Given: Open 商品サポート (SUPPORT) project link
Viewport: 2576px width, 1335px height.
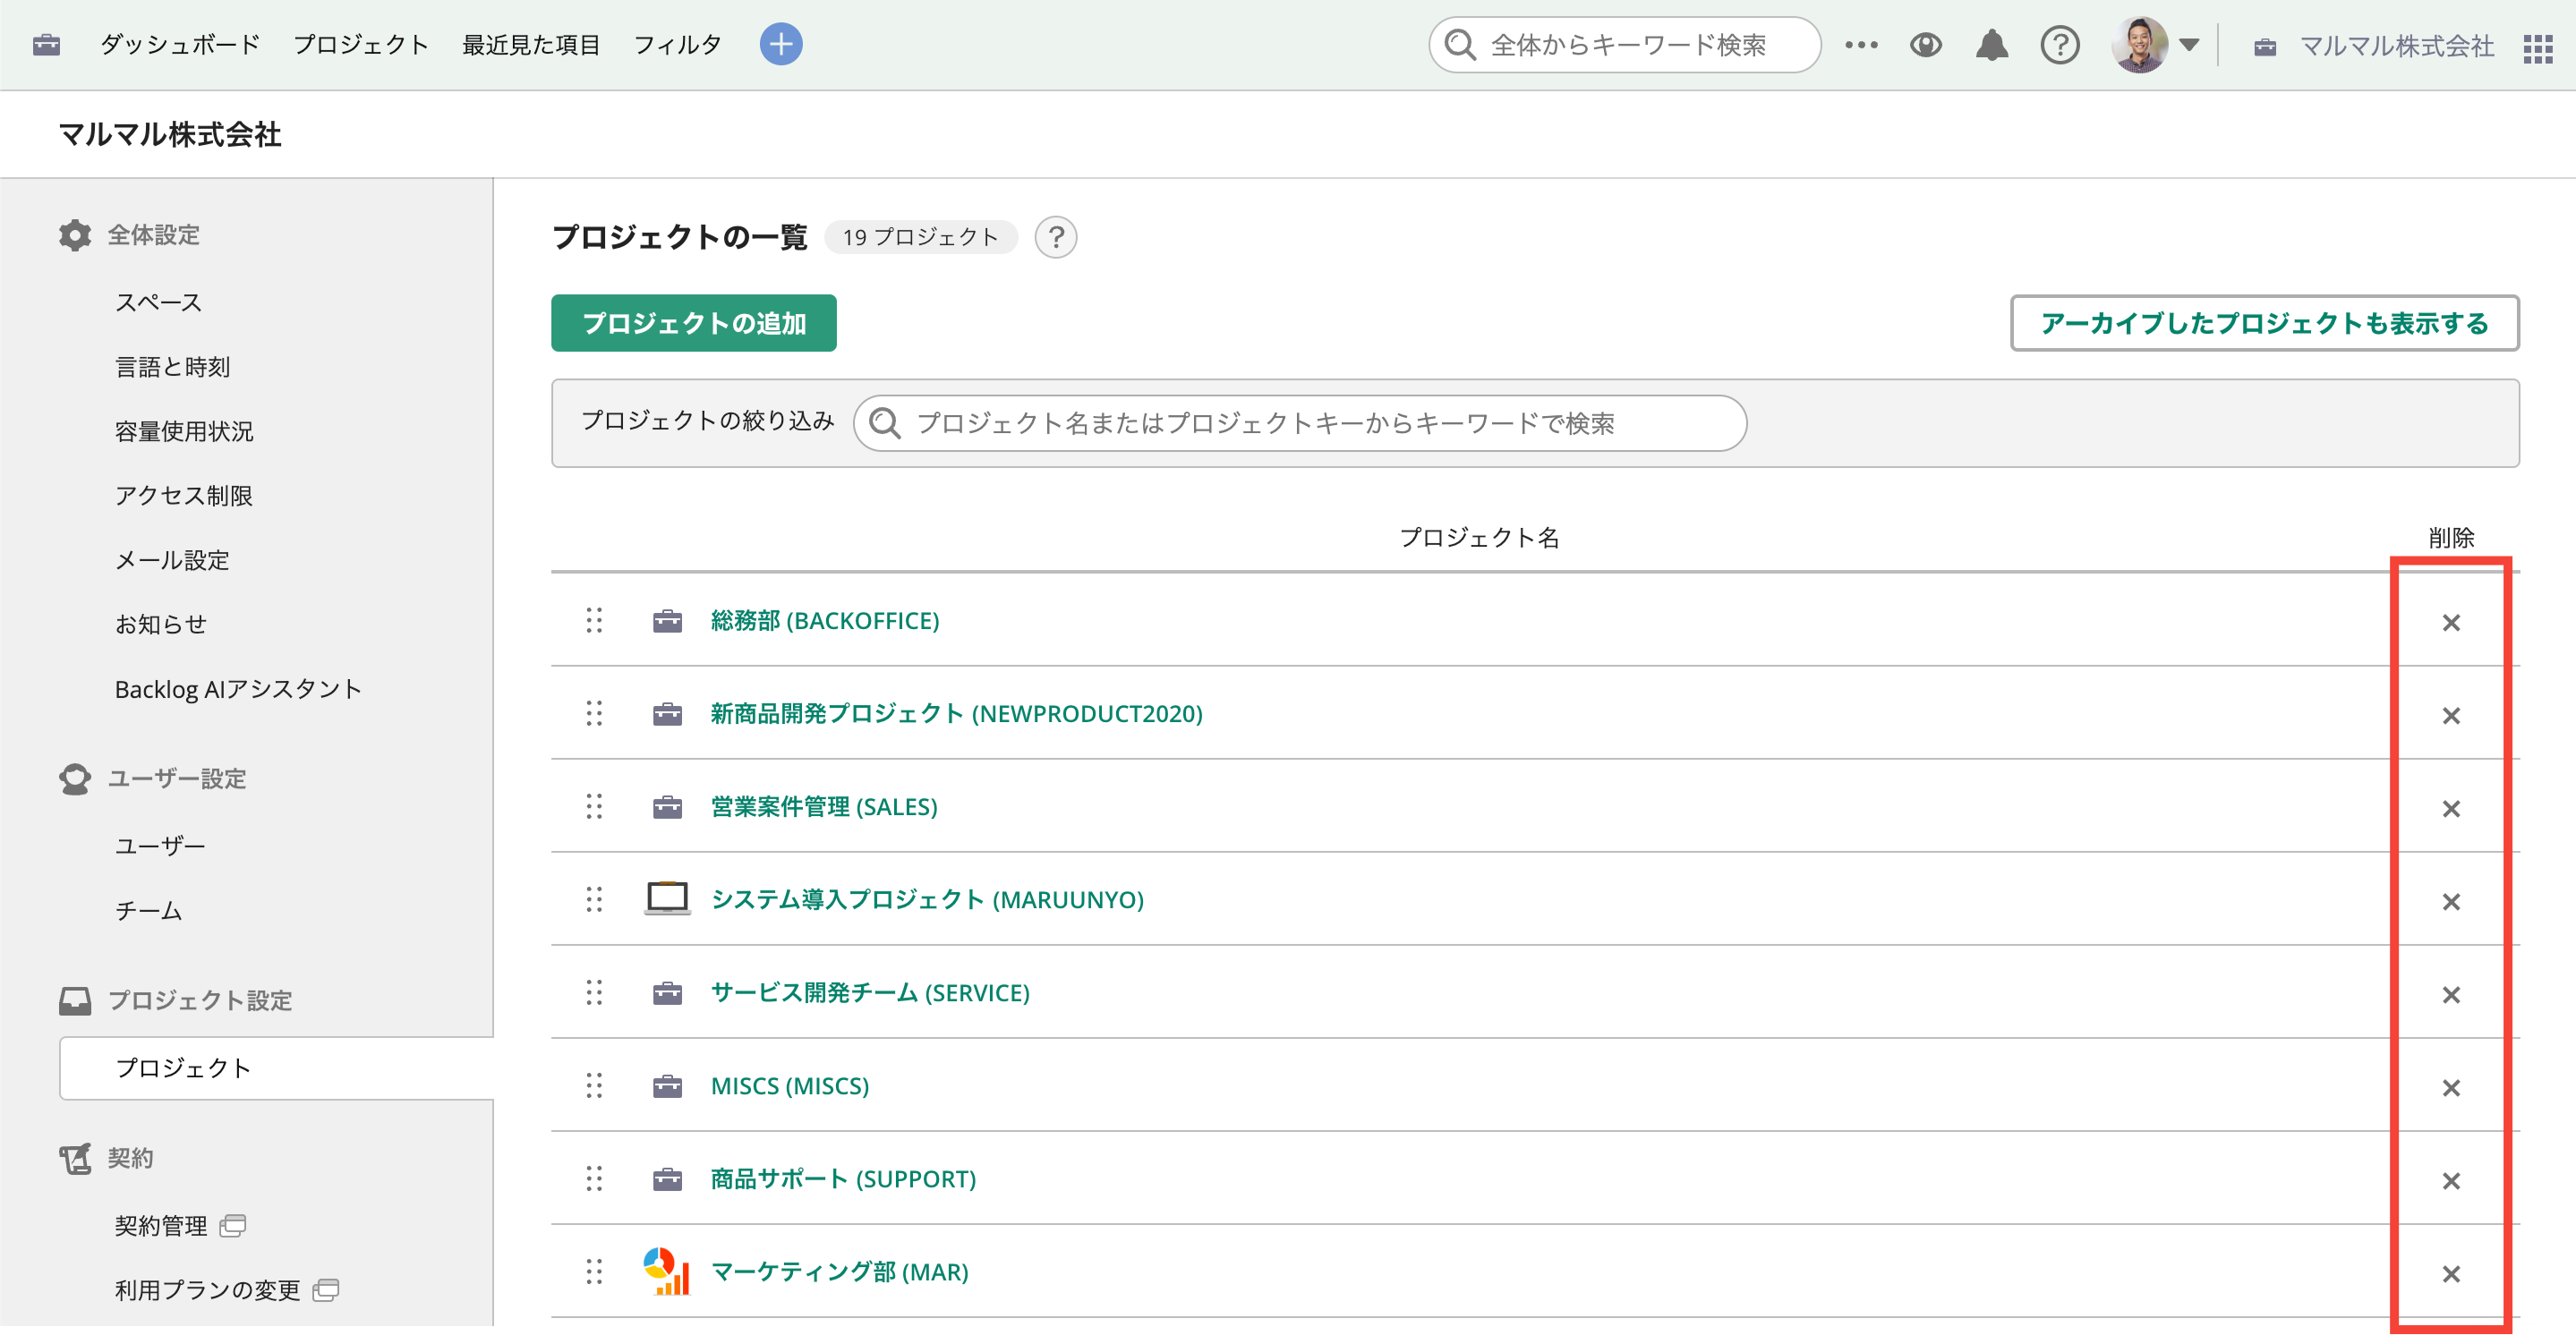Looking at the screenshot, I should coord(843,1178).
